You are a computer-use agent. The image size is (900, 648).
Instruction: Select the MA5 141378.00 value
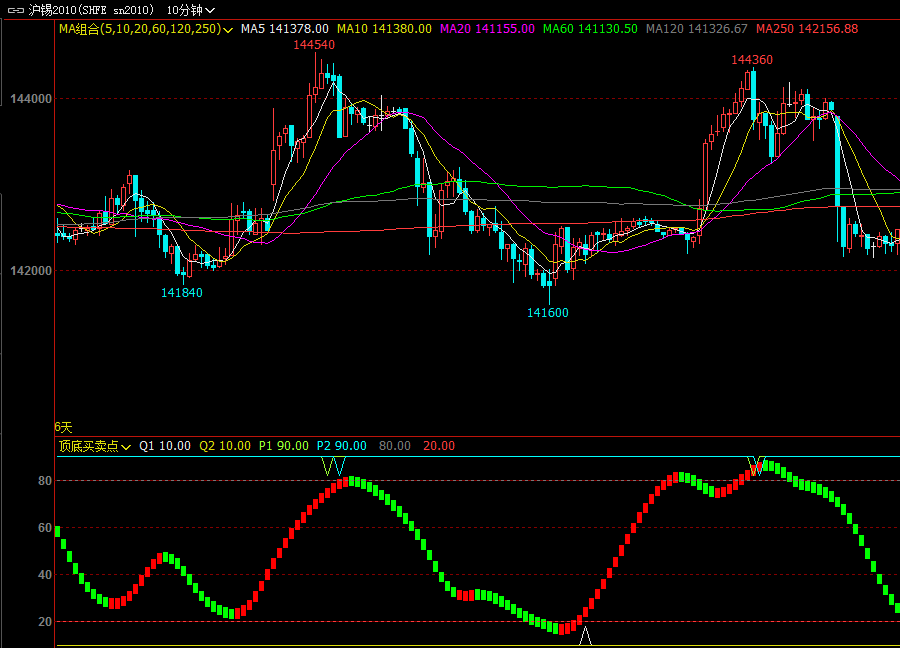coord(285,29)
